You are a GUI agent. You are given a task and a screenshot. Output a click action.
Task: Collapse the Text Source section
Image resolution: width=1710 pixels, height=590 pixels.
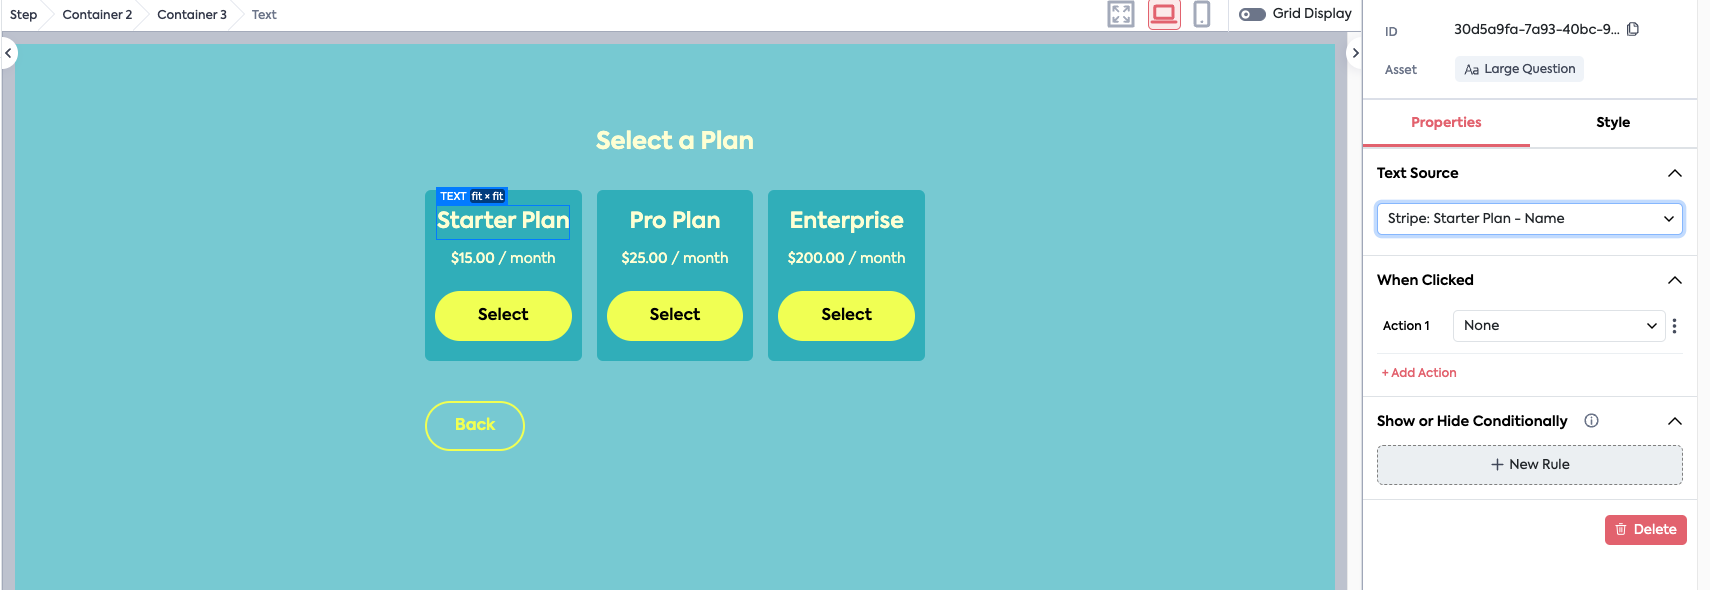(1674, 173)
